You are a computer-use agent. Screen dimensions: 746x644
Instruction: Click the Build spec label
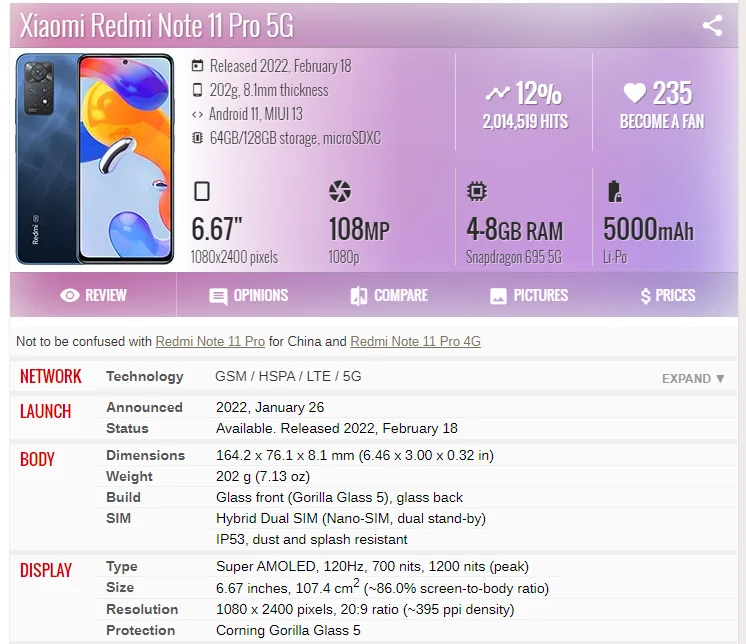(123, 497)
